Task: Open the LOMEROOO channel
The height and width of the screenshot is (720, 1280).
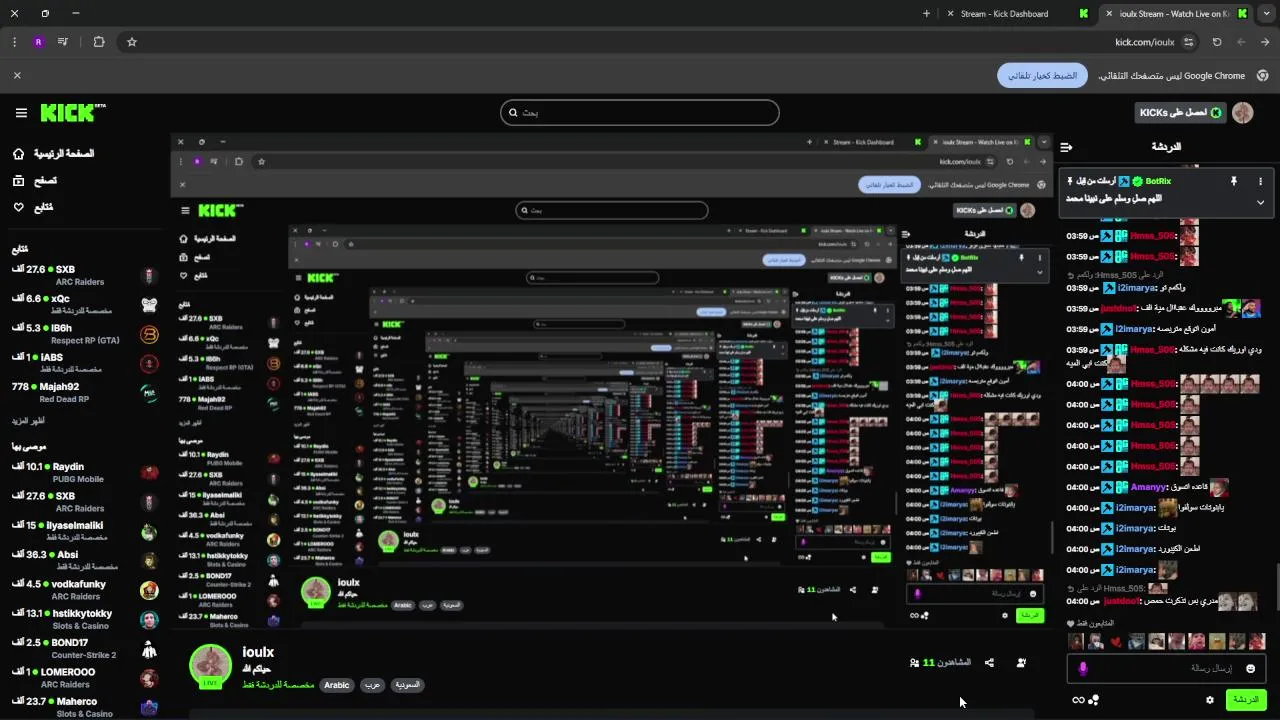Action: point(85,678)
